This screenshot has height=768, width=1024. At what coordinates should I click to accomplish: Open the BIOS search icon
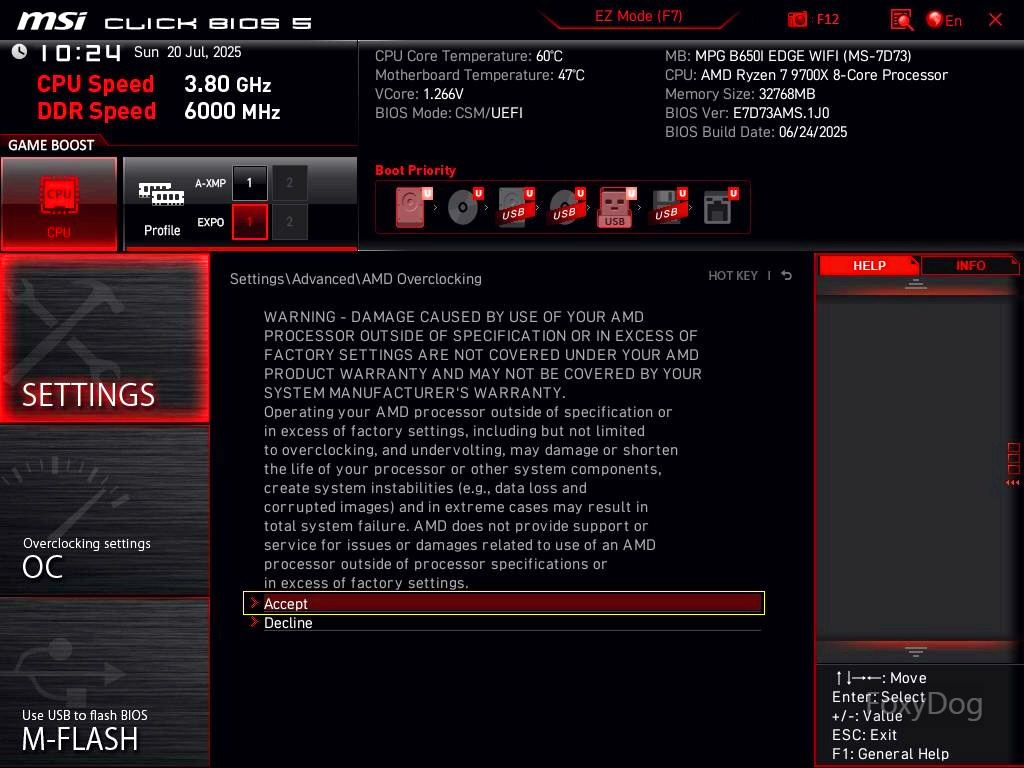(x=901, y=20)
